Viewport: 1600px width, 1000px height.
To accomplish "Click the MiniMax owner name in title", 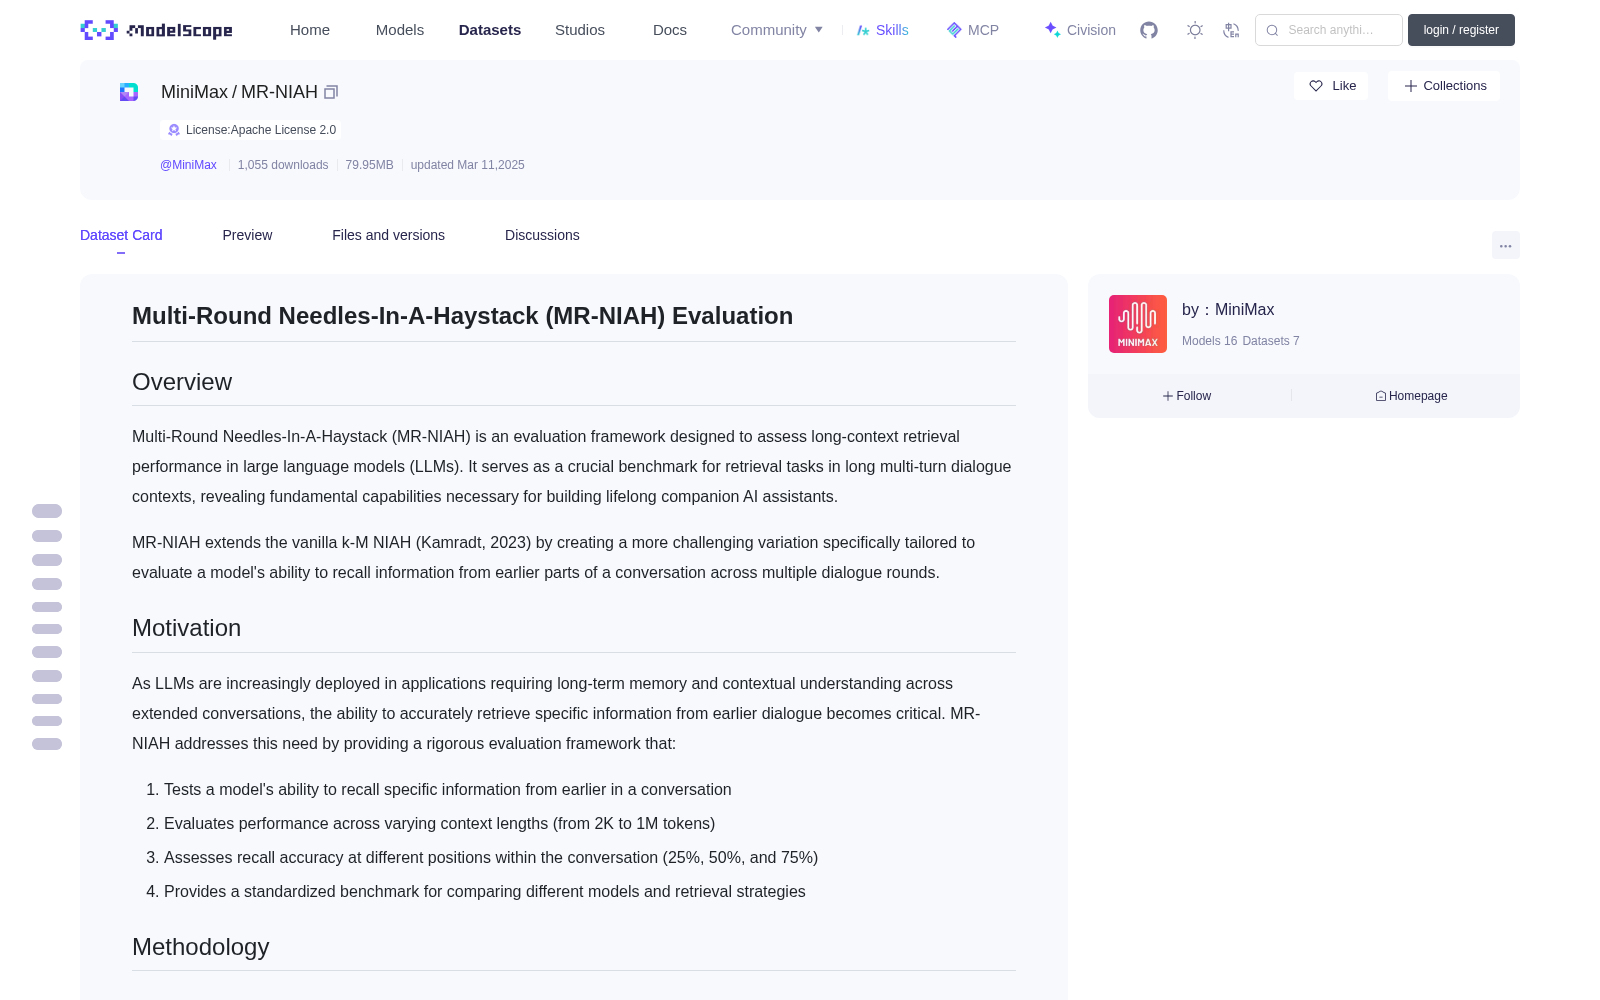I will [194, 92].
